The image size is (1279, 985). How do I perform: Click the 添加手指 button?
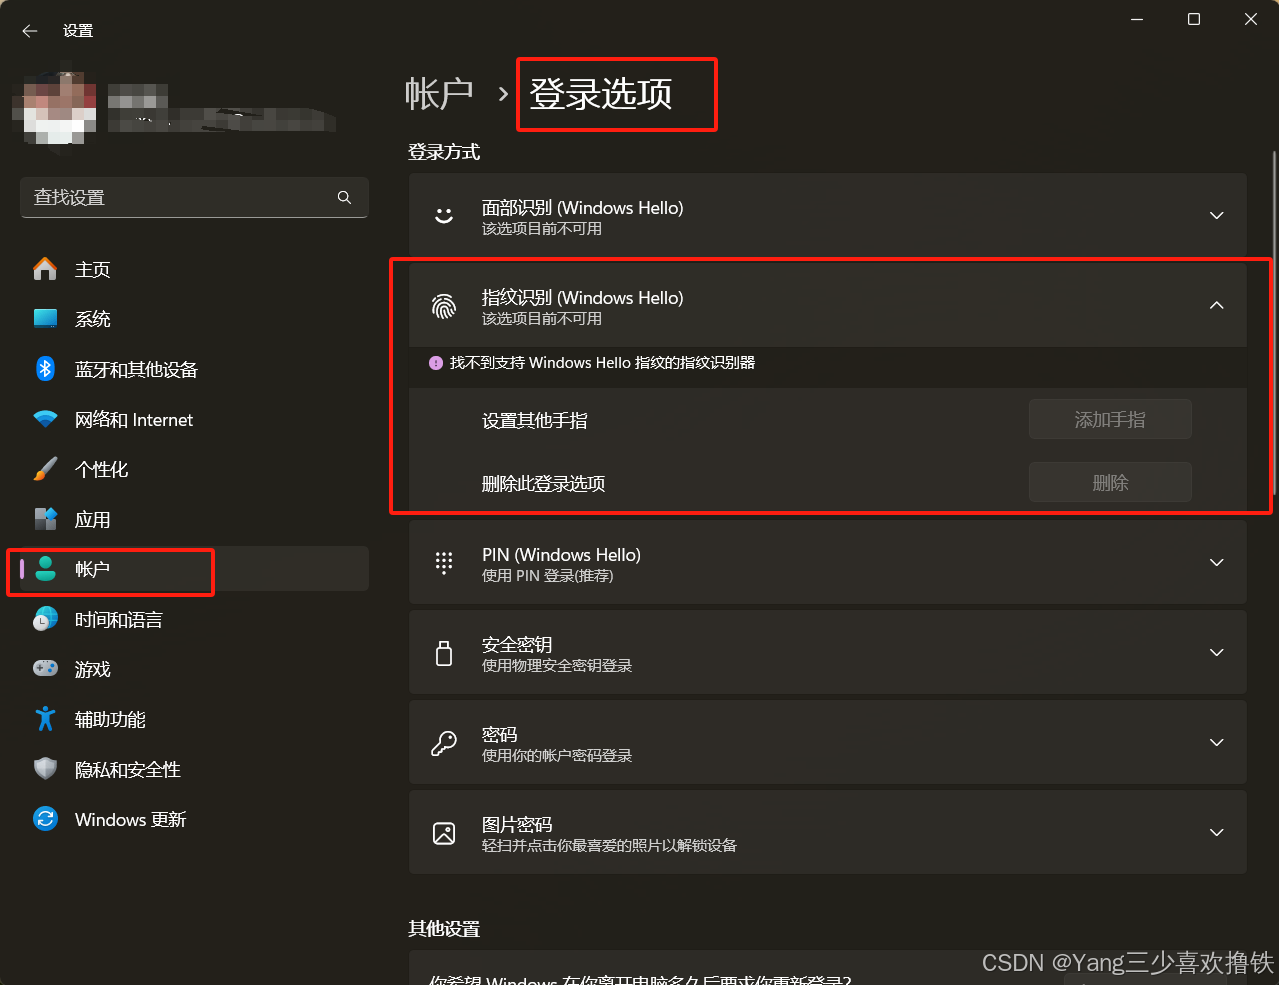pos(1110,419)
